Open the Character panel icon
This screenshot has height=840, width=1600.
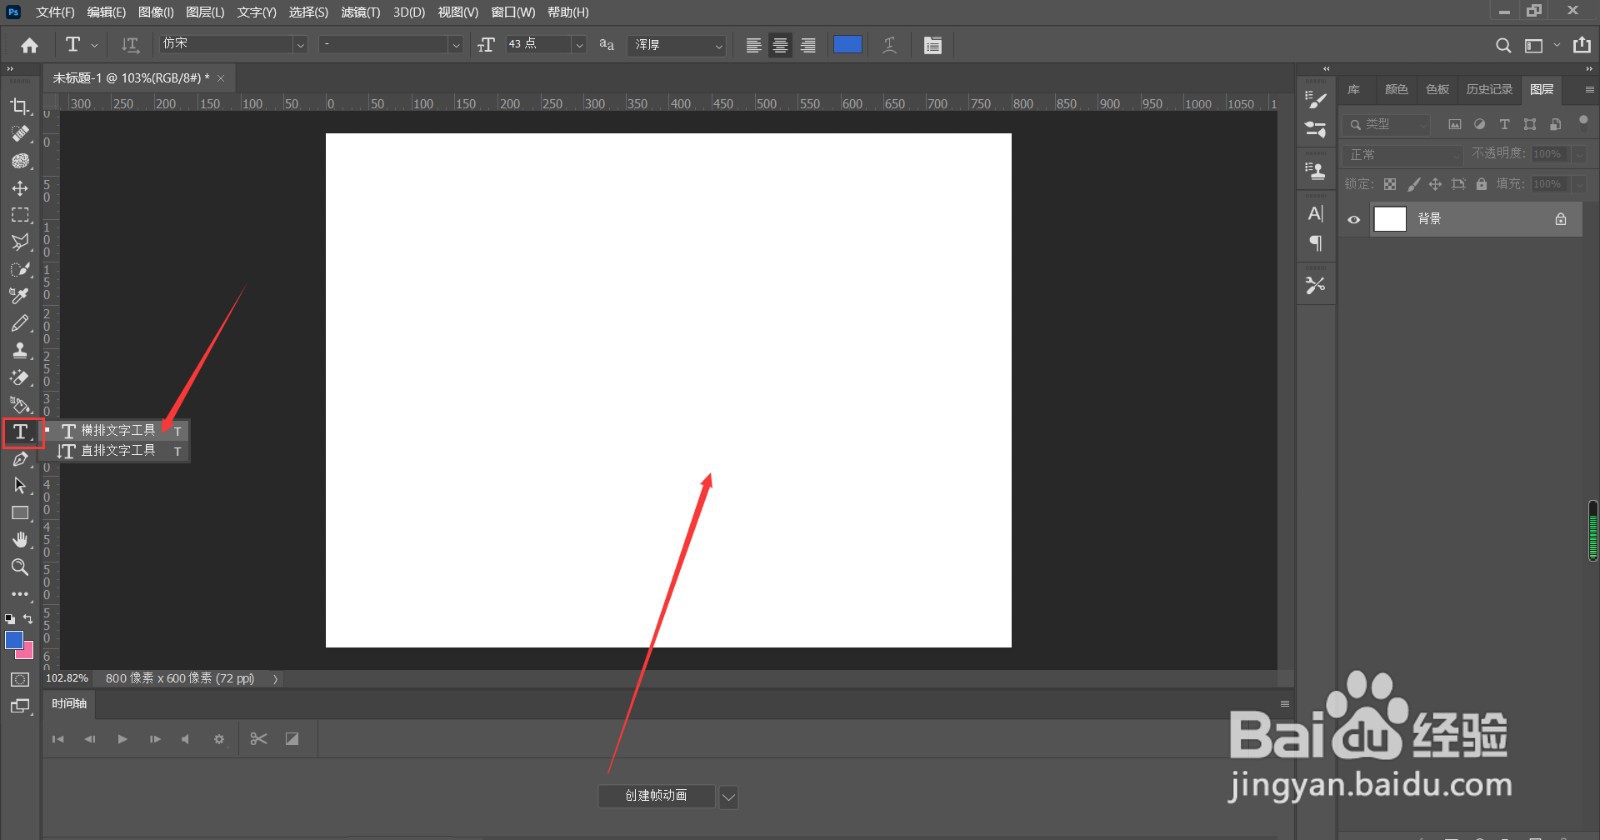(x=1316, y=213)
